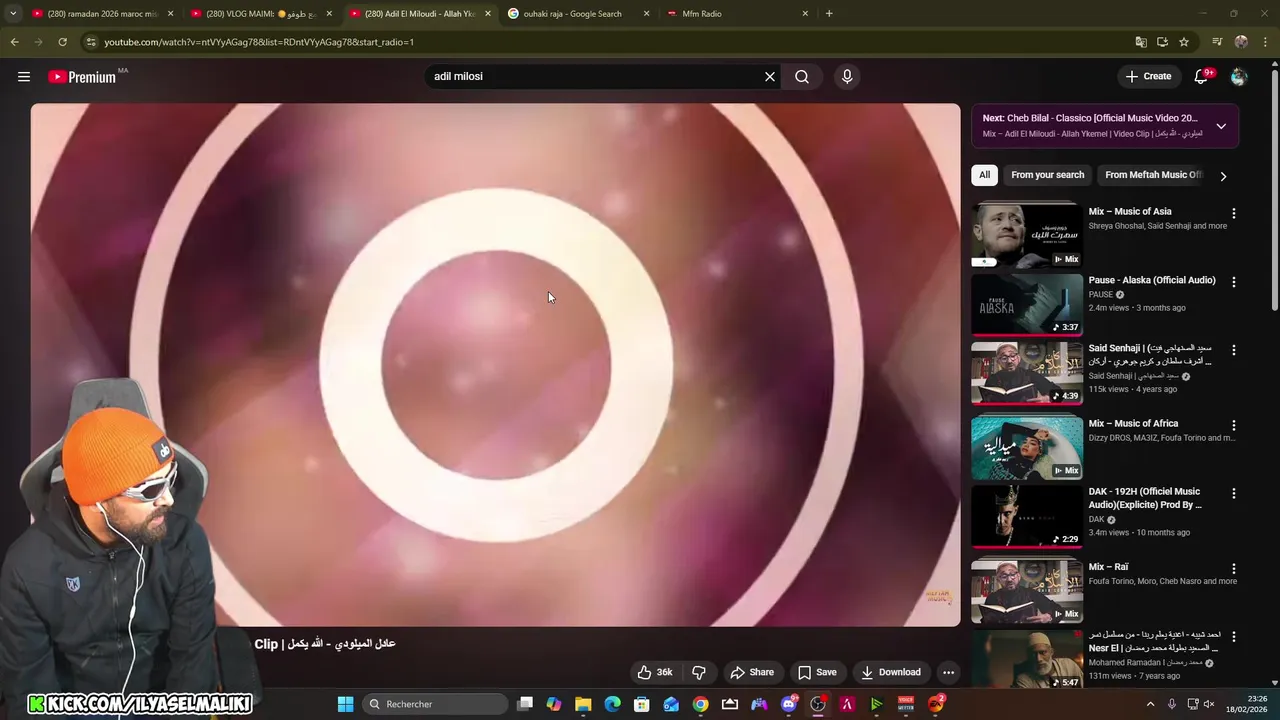Viewport: 1280px width, 720px height.
Task: Click the Create button
Action: pyautogui.click(x=1148, y=76)
